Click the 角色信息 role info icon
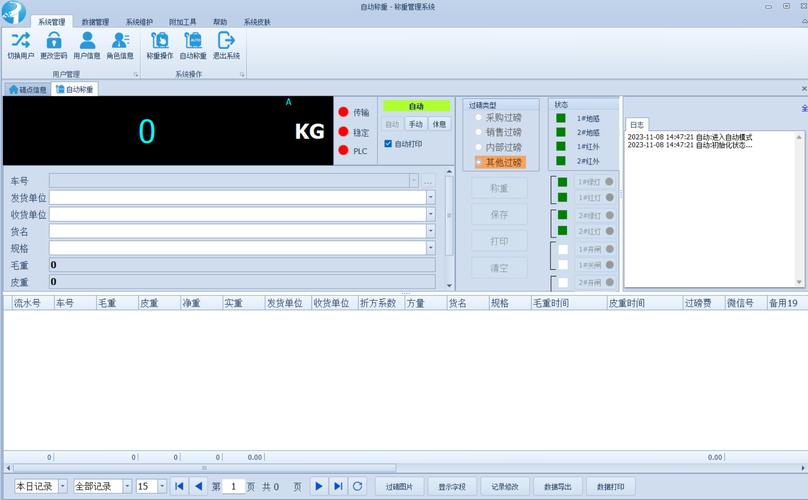808x500 pixels. (x=120, y=41)
